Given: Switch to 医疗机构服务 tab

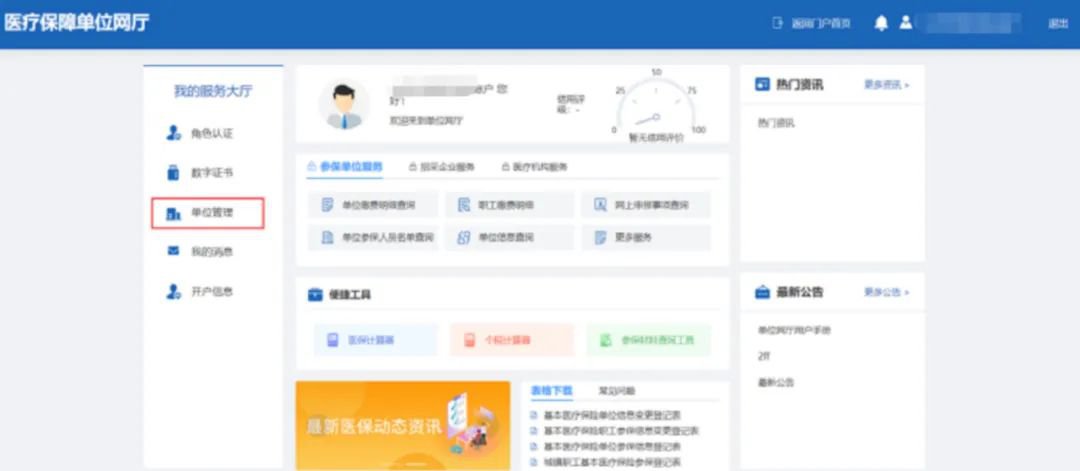Looking at the screenshot, I should point(534,167).
